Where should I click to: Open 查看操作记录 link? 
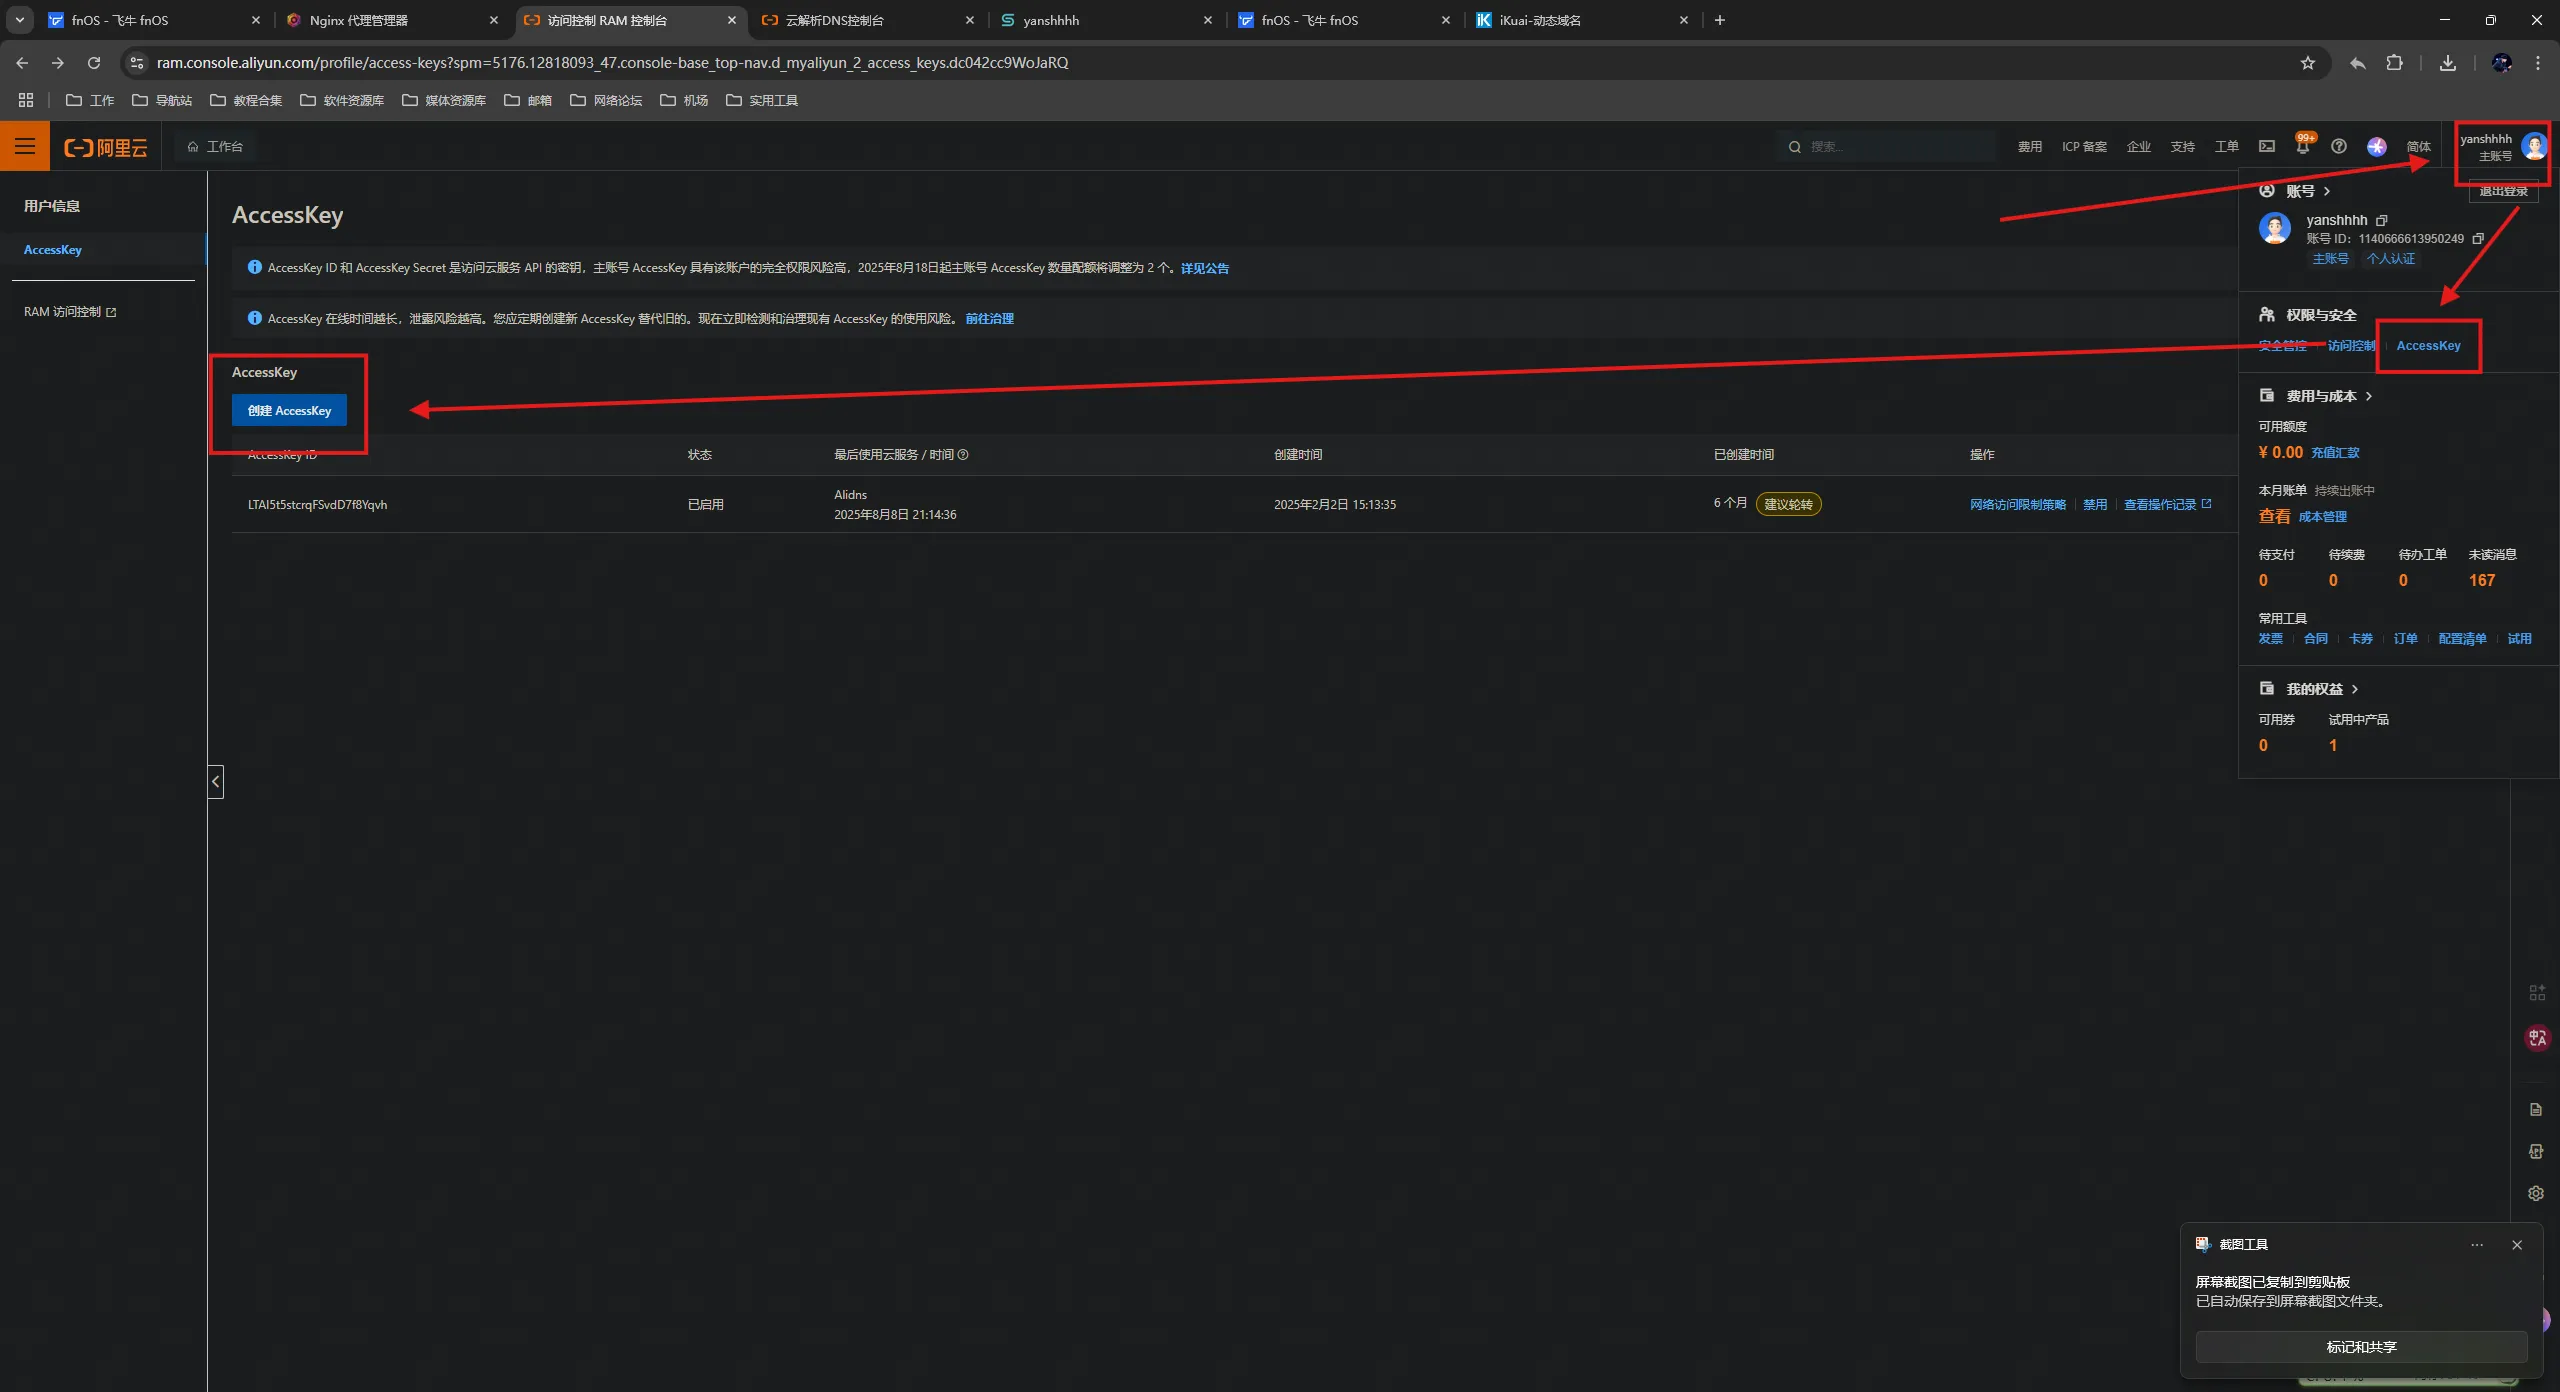[2166, 505]
